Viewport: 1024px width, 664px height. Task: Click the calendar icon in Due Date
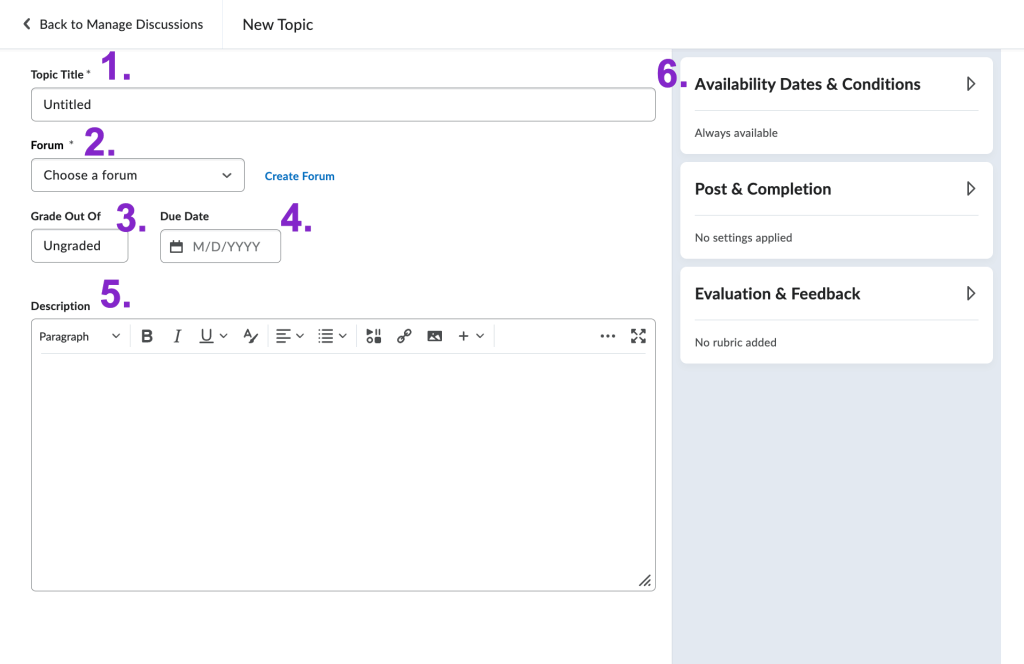click(x=176, y=247)
